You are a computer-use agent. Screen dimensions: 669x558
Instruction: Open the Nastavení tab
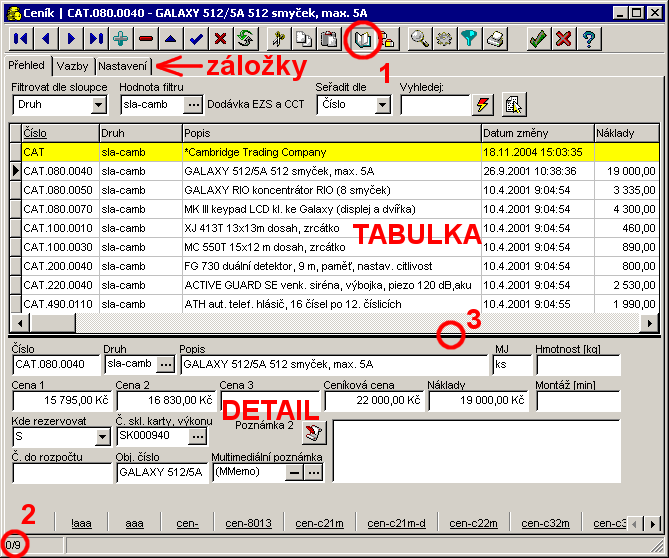[x=123, y=66]
